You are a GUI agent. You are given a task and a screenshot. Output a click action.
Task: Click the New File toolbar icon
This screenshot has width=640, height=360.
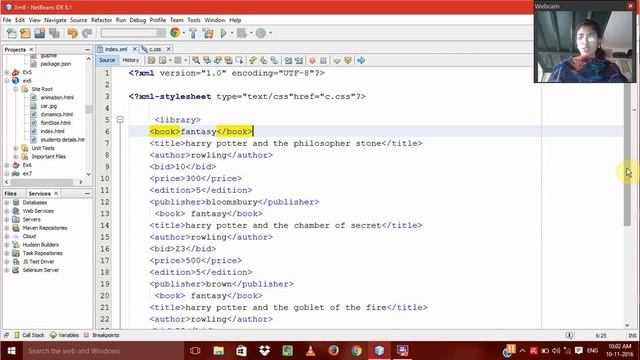[x=11, y=33]
